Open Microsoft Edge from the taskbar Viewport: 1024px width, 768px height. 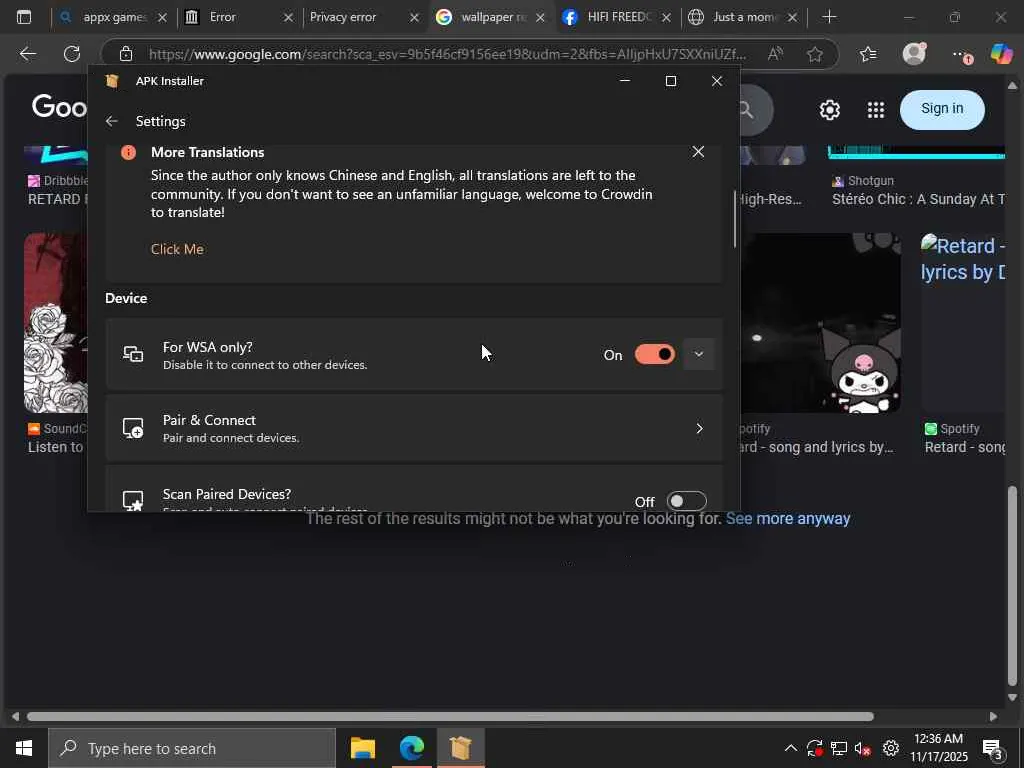[411, 748]
